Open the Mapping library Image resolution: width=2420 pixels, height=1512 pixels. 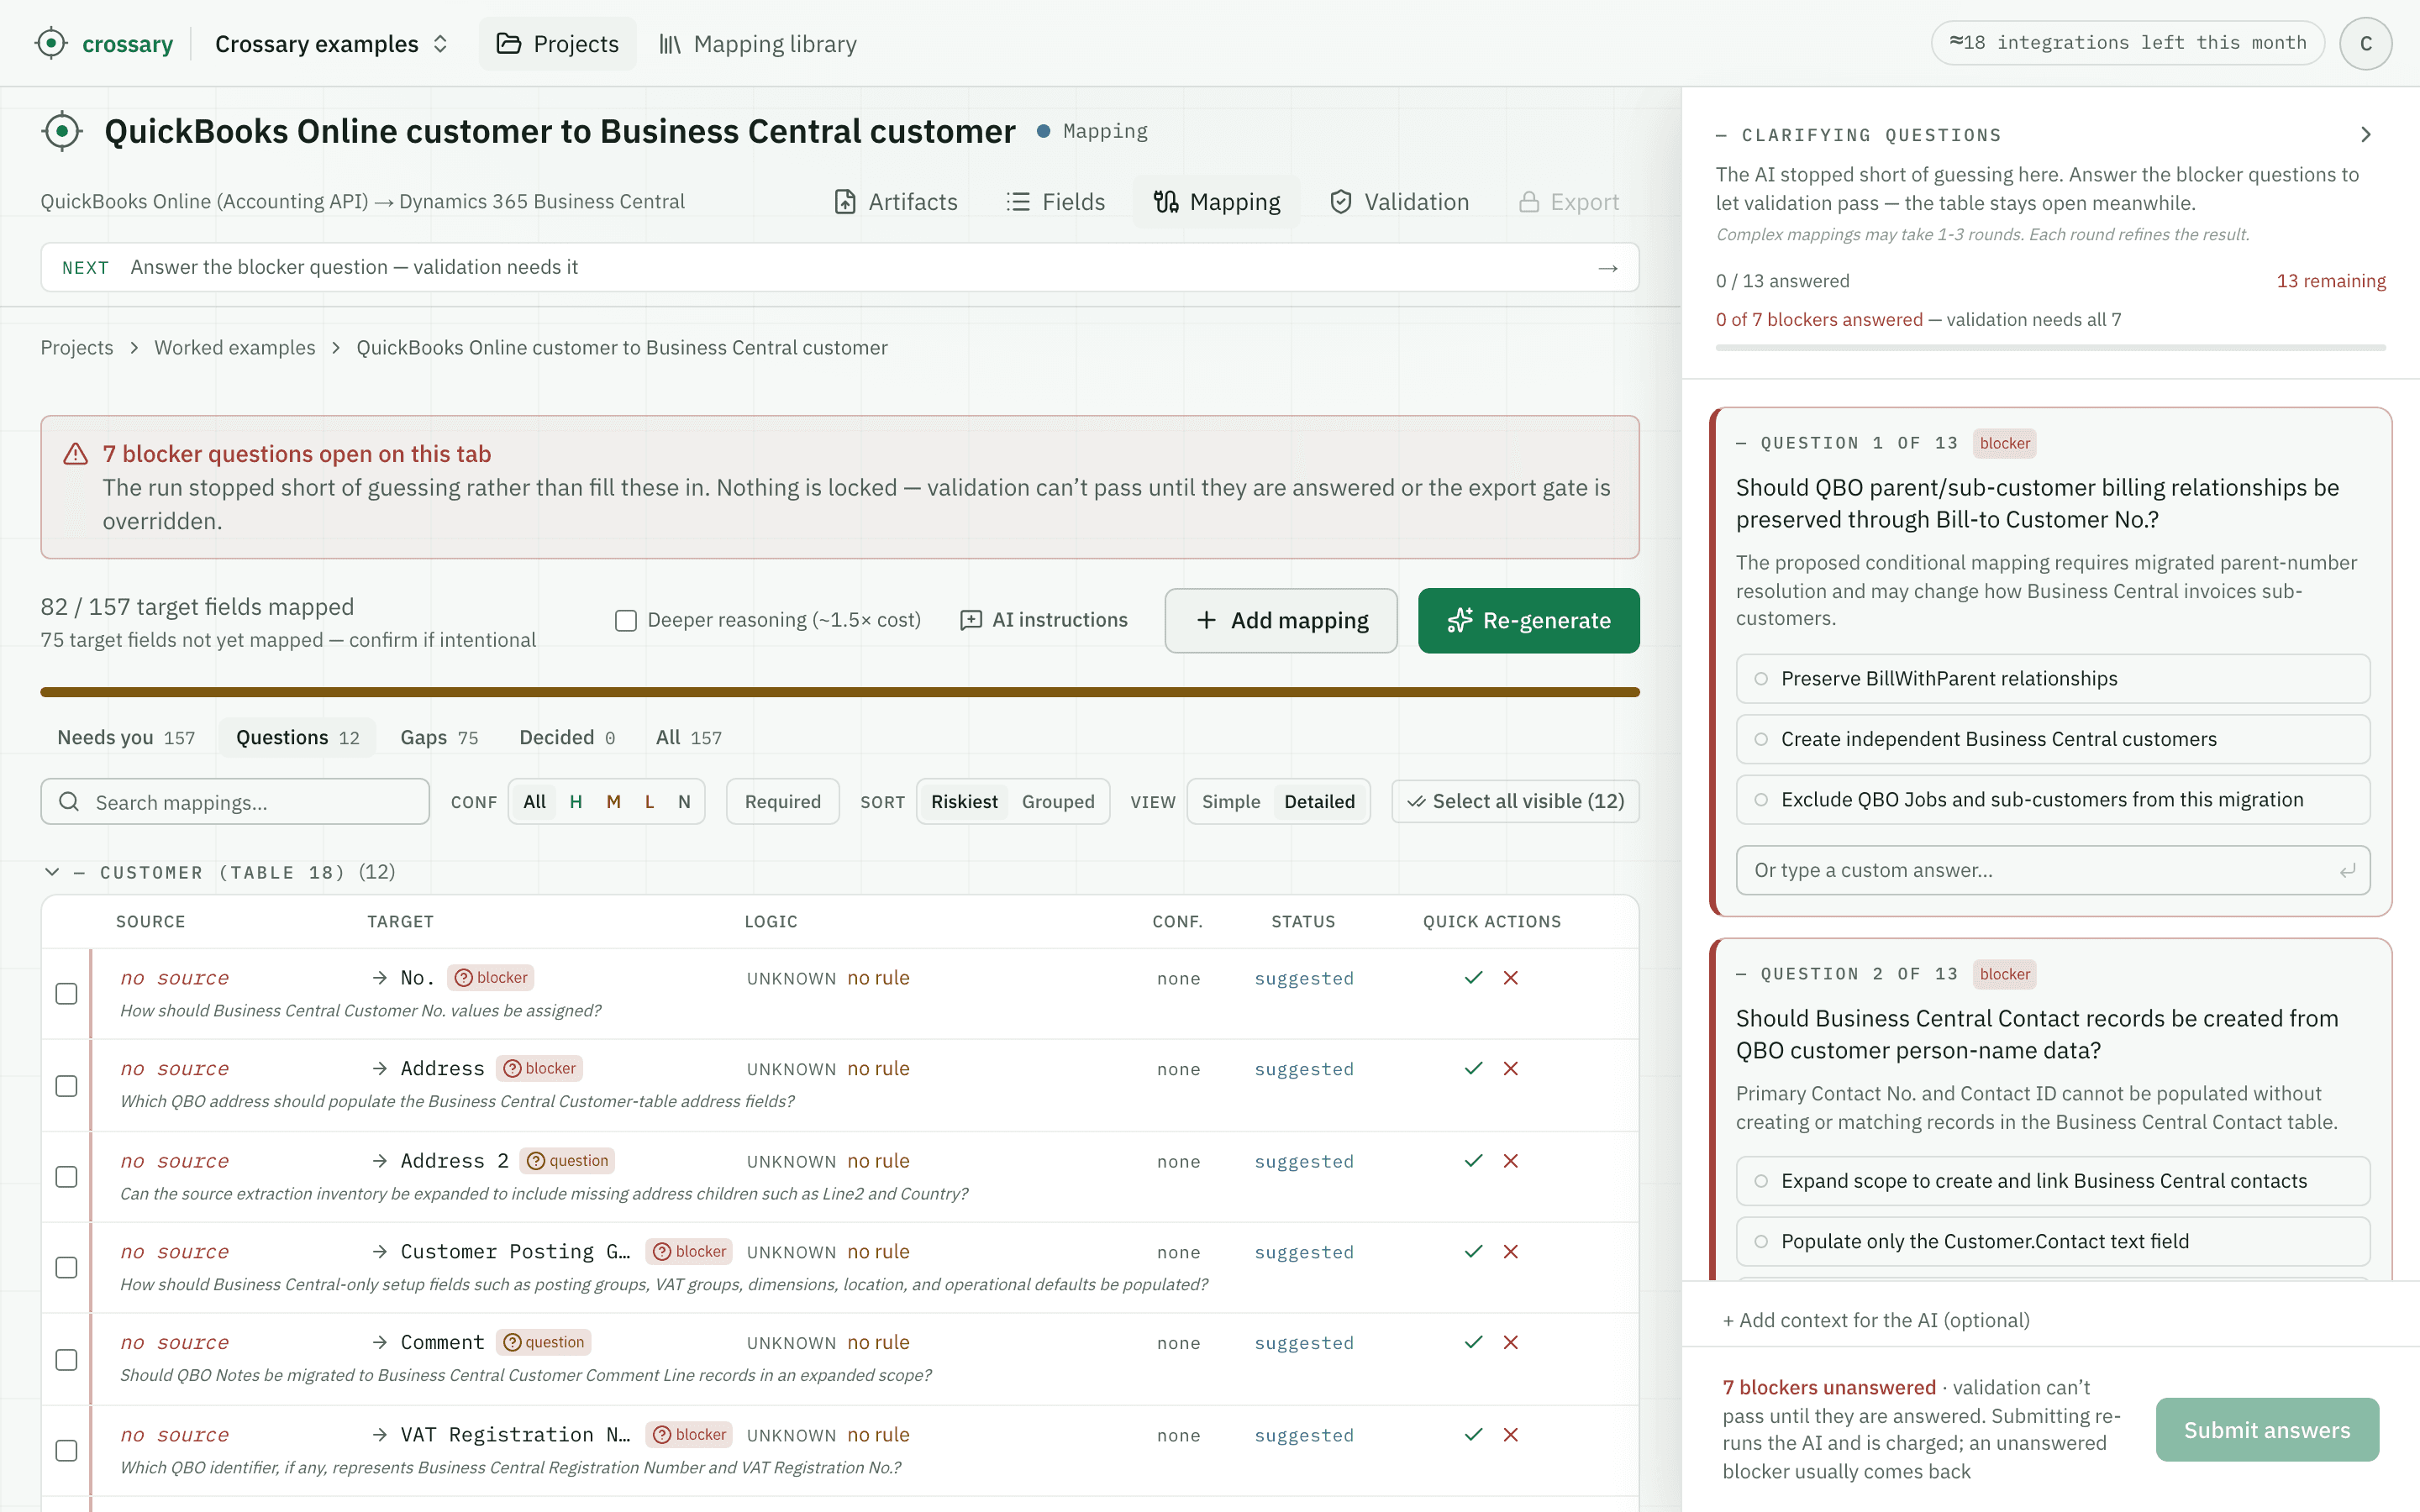(757, 44)
